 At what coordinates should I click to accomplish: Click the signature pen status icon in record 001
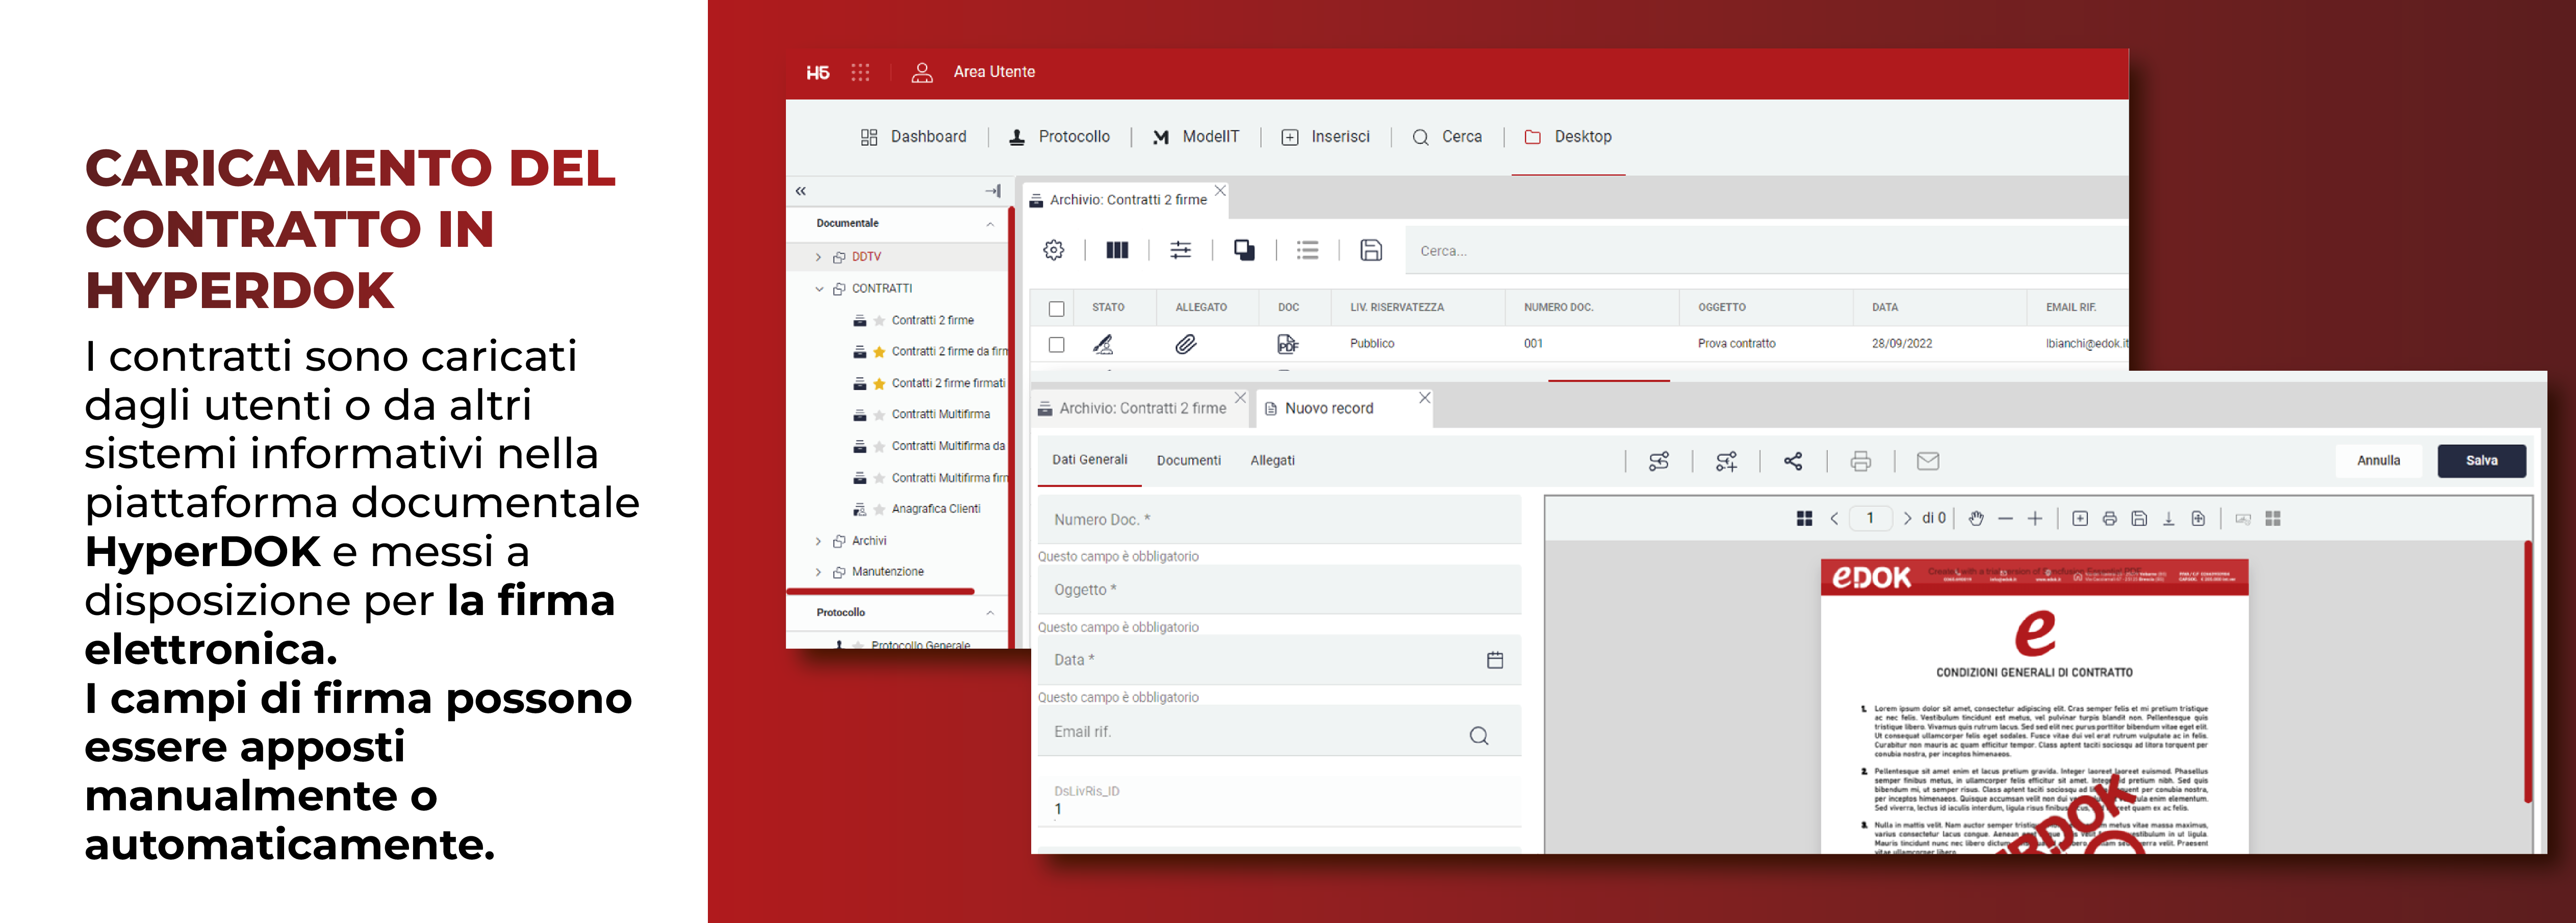[1103, 344]
